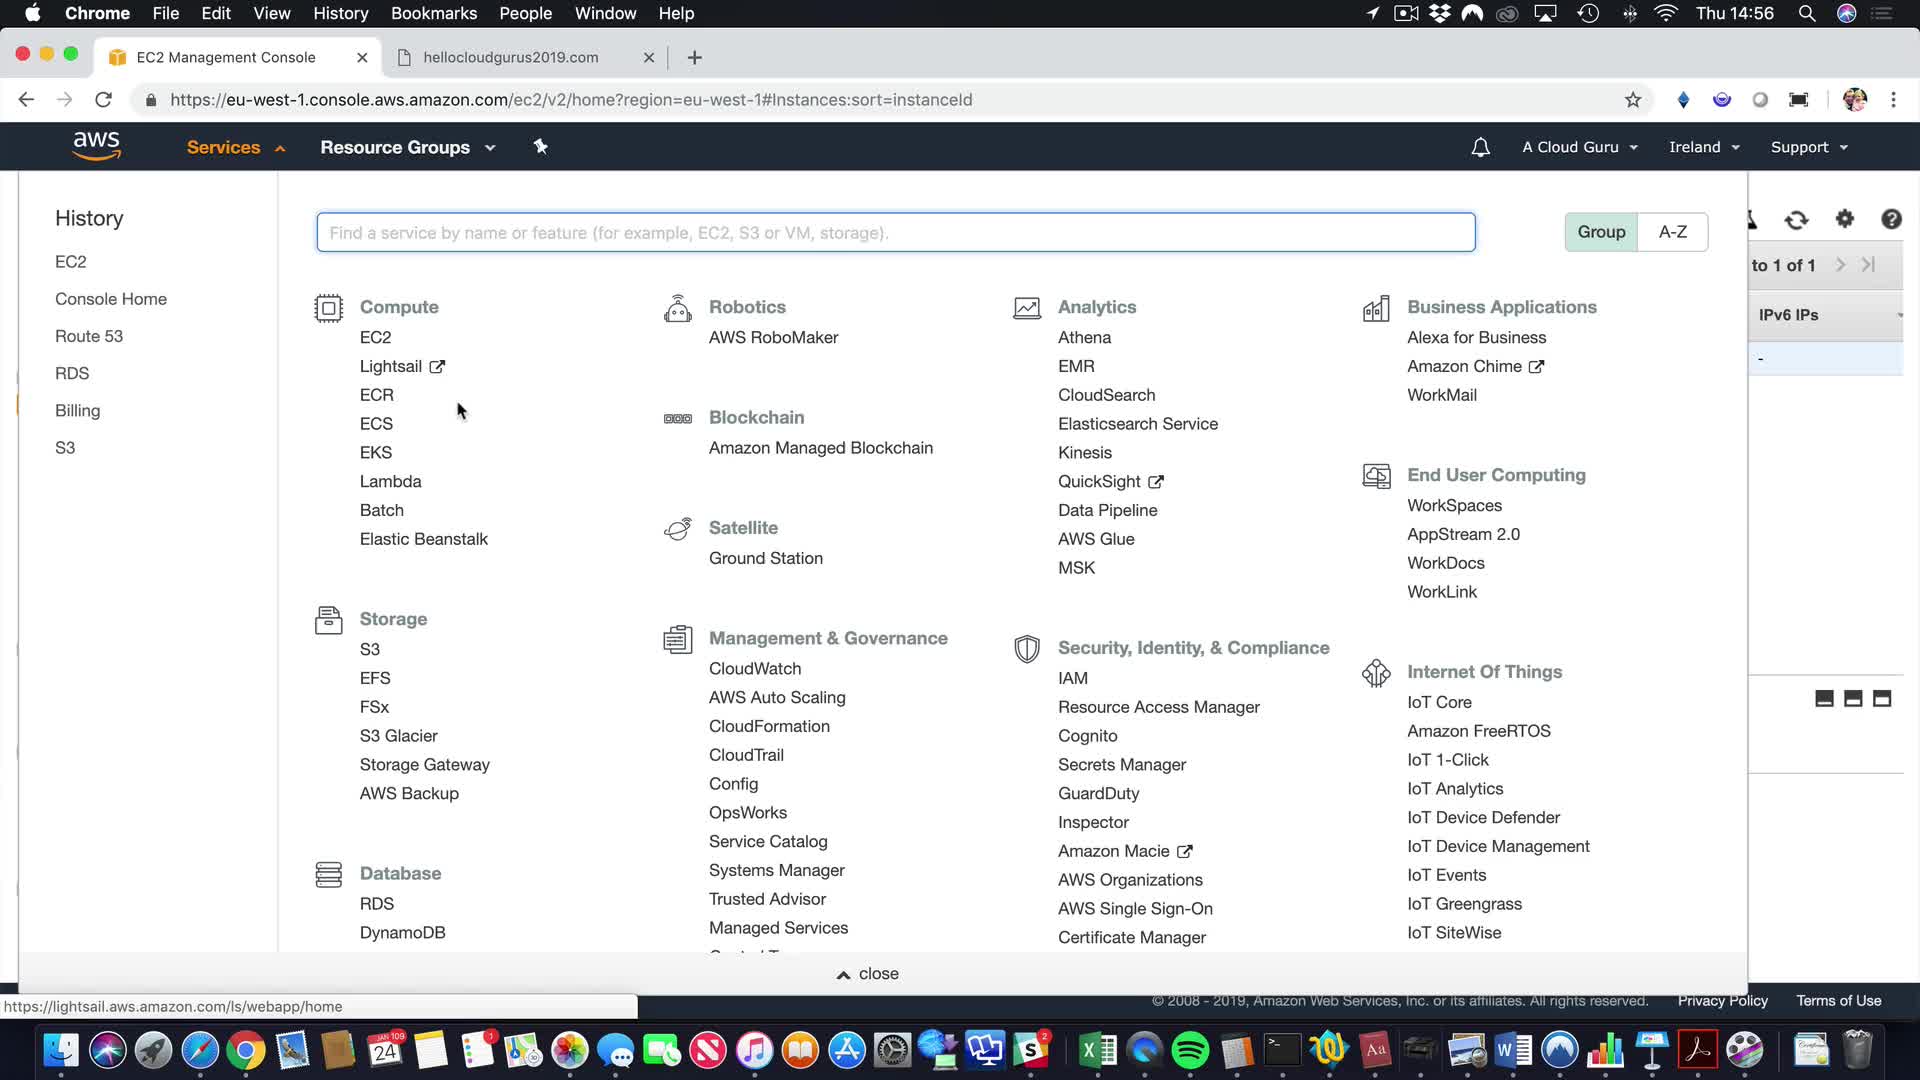1920x1080 pixels.
Task: Open the A Cloud Guru account menu
Action: coord(1580,147)
